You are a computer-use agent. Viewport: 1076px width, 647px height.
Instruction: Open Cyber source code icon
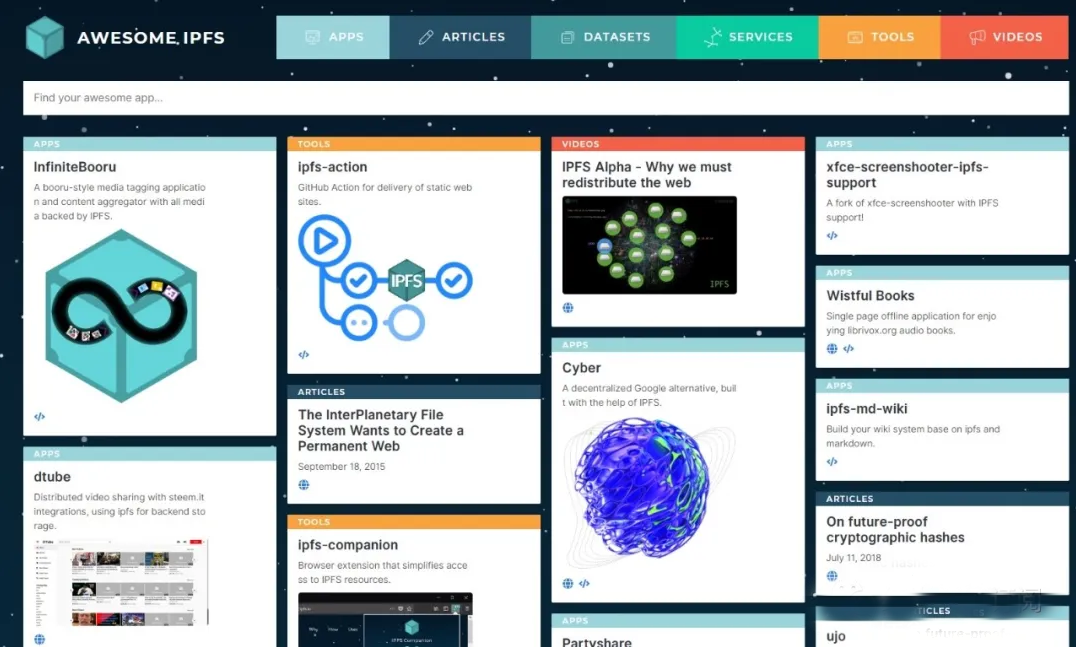tap(584, 583)
